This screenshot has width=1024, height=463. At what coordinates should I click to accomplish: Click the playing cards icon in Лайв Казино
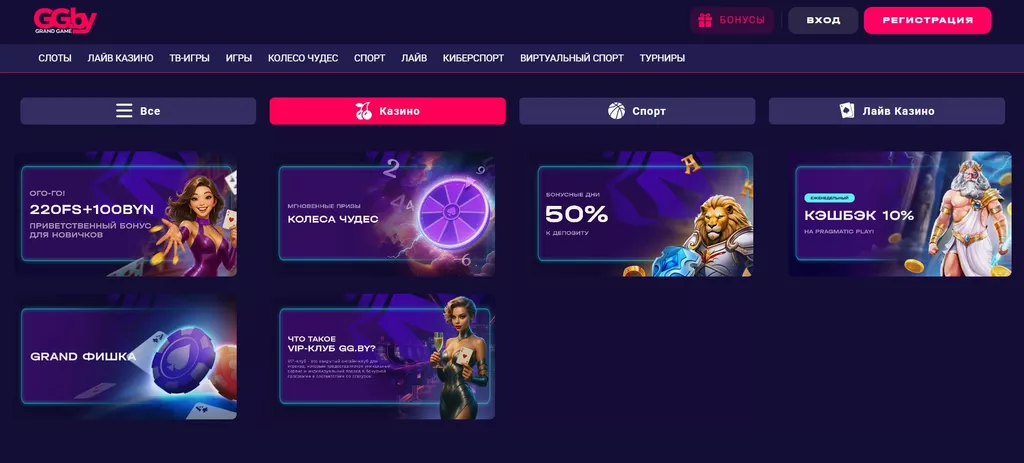[847, 111]
